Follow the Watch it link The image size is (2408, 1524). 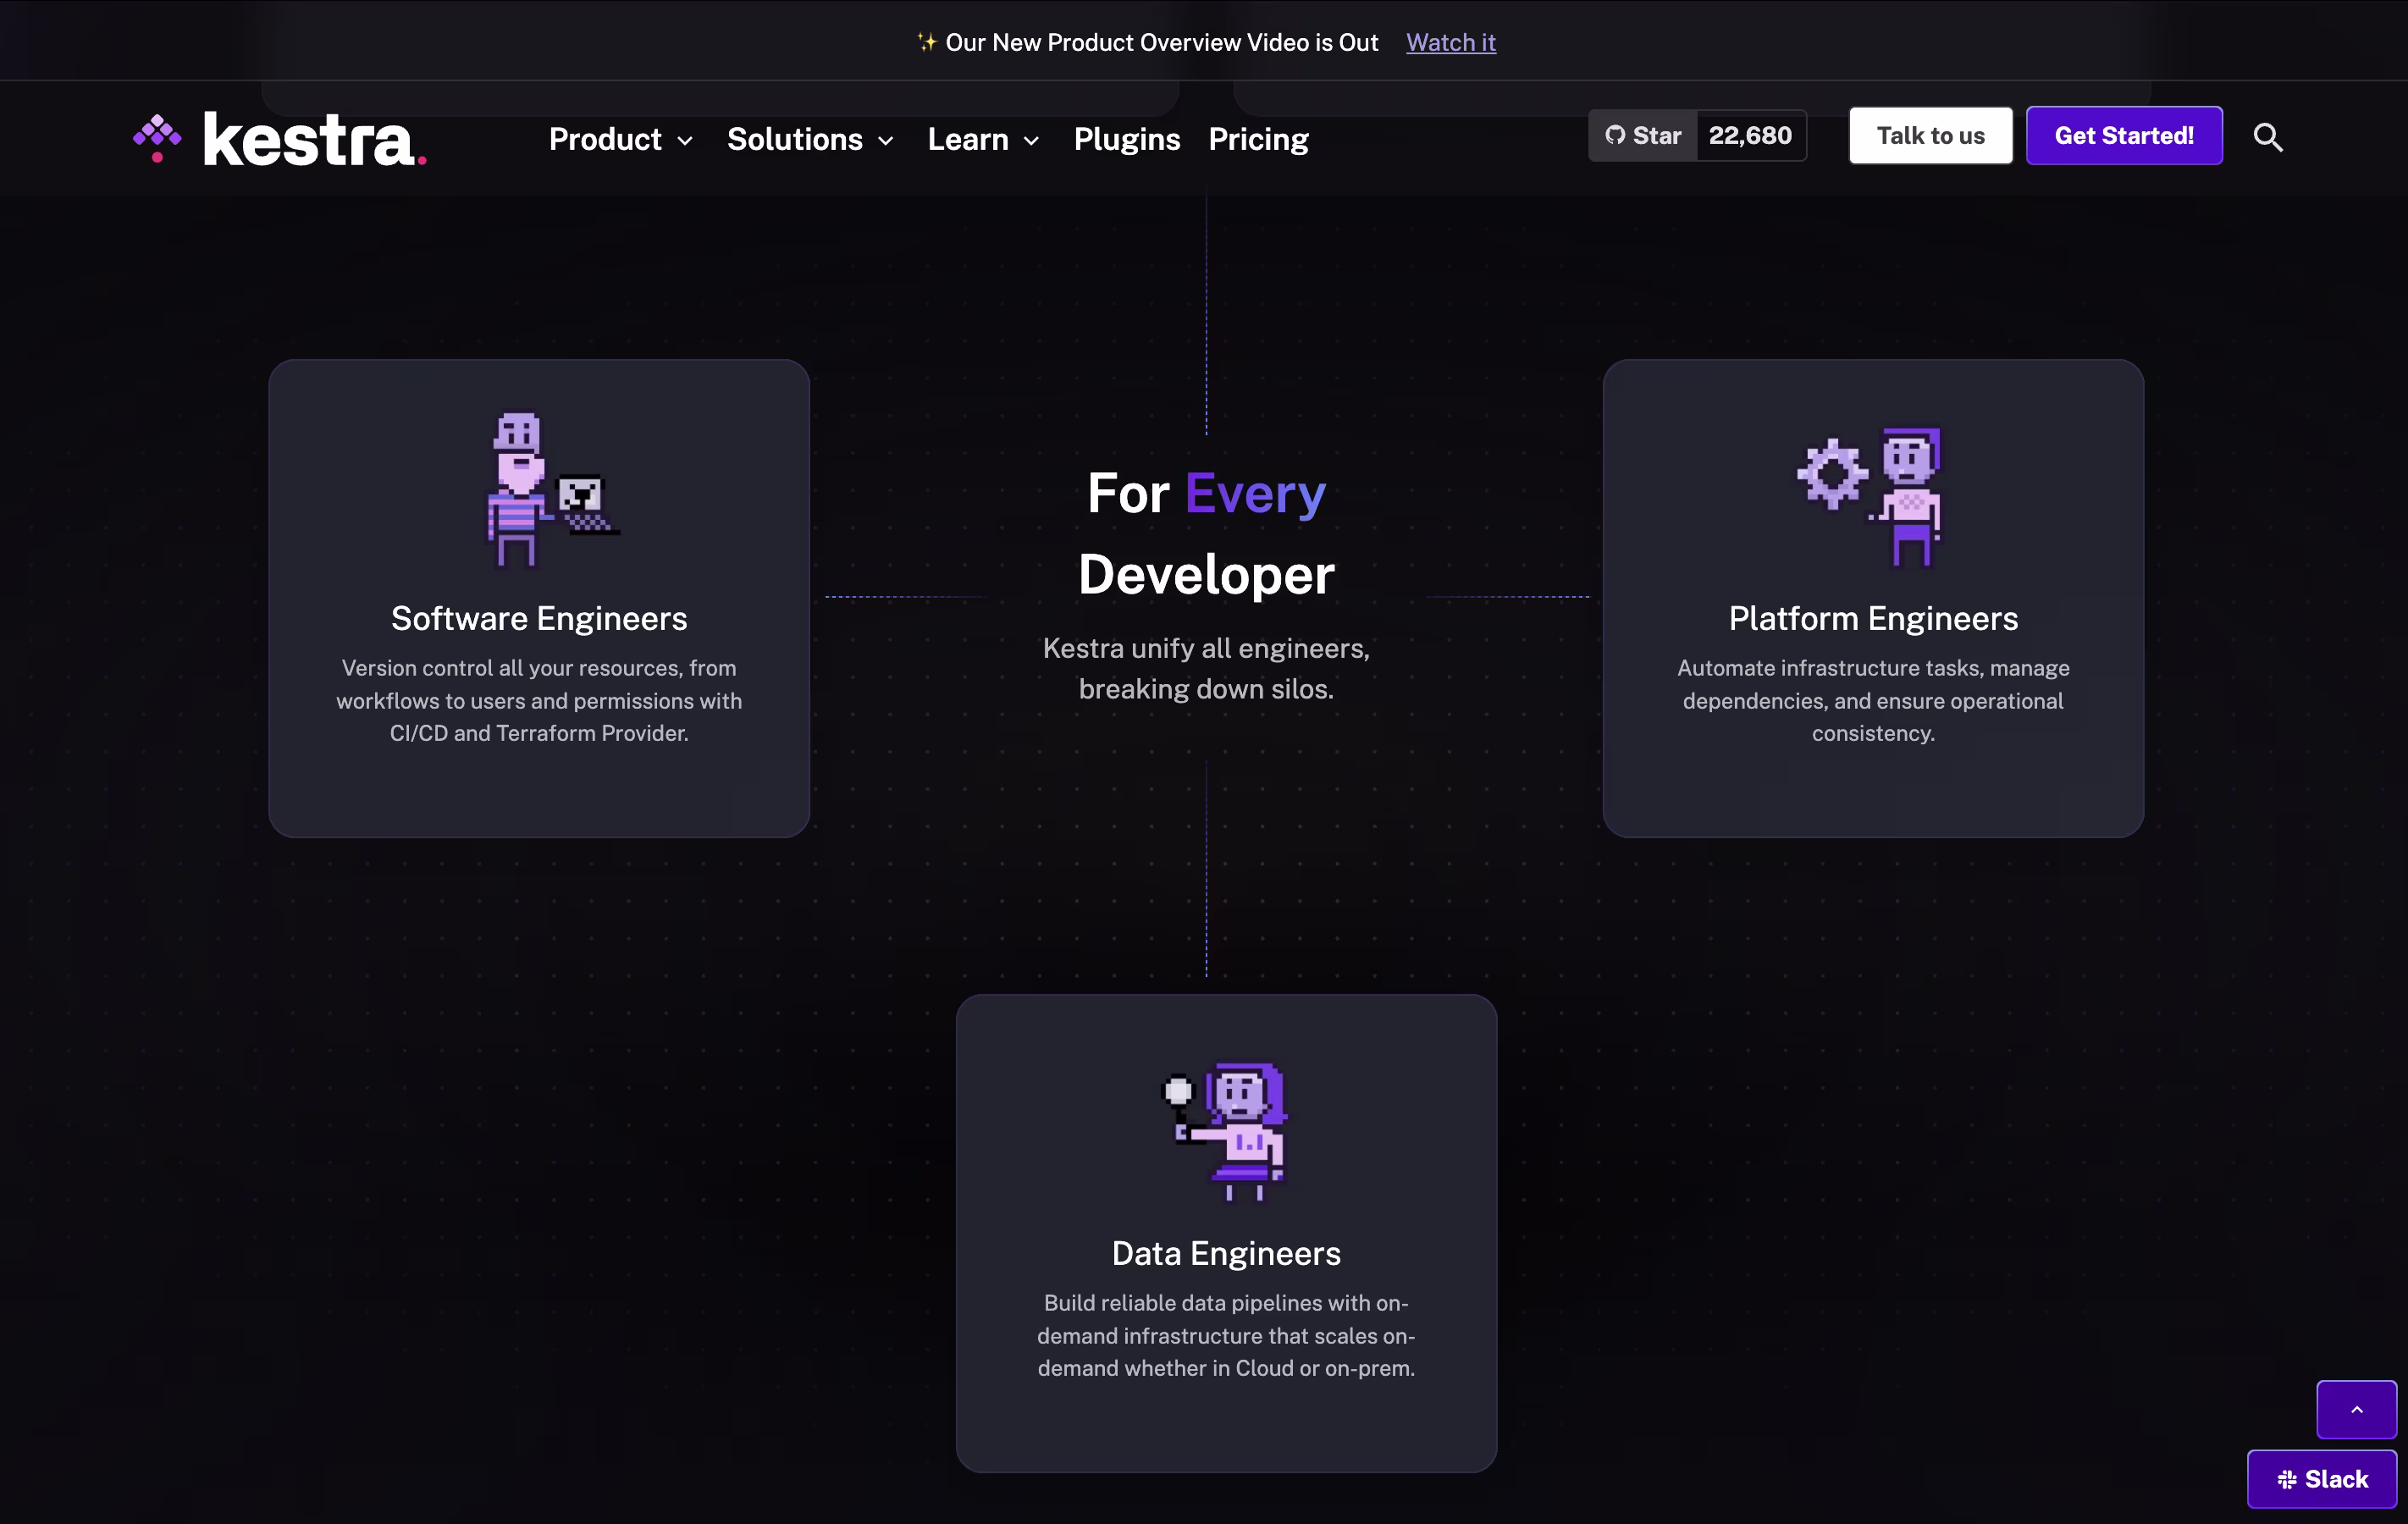click(x=1450, y=42)
